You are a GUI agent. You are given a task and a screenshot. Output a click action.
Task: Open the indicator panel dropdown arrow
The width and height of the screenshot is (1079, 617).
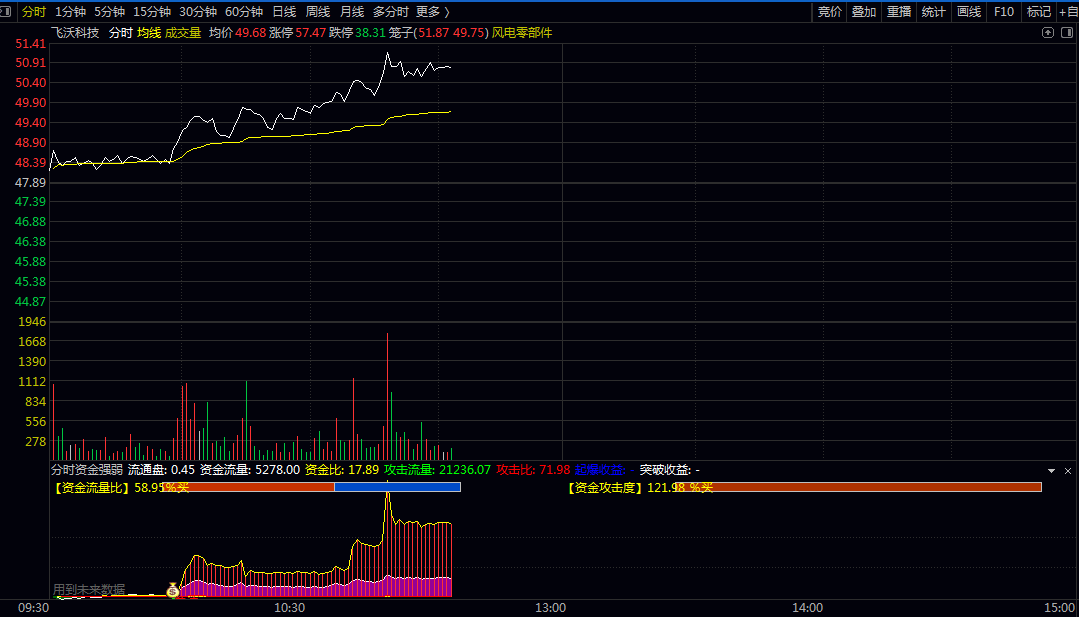point(1051,470)
